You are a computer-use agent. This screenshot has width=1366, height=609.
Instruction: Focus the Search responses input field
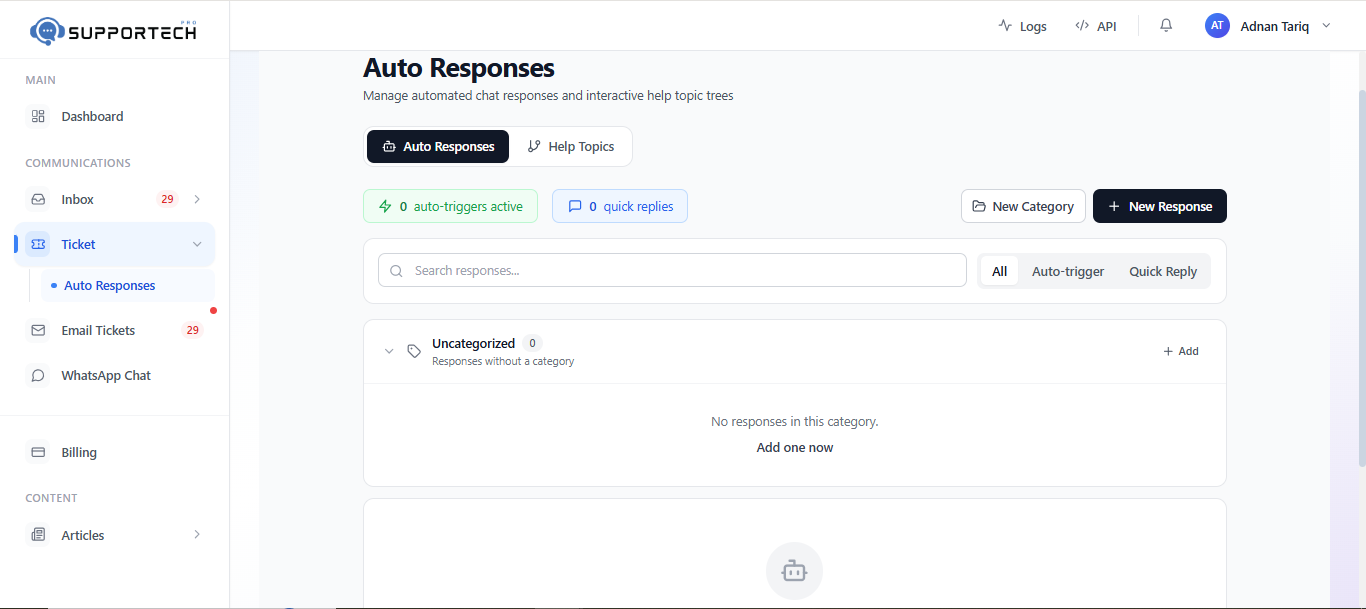click(x=672, y=270)
